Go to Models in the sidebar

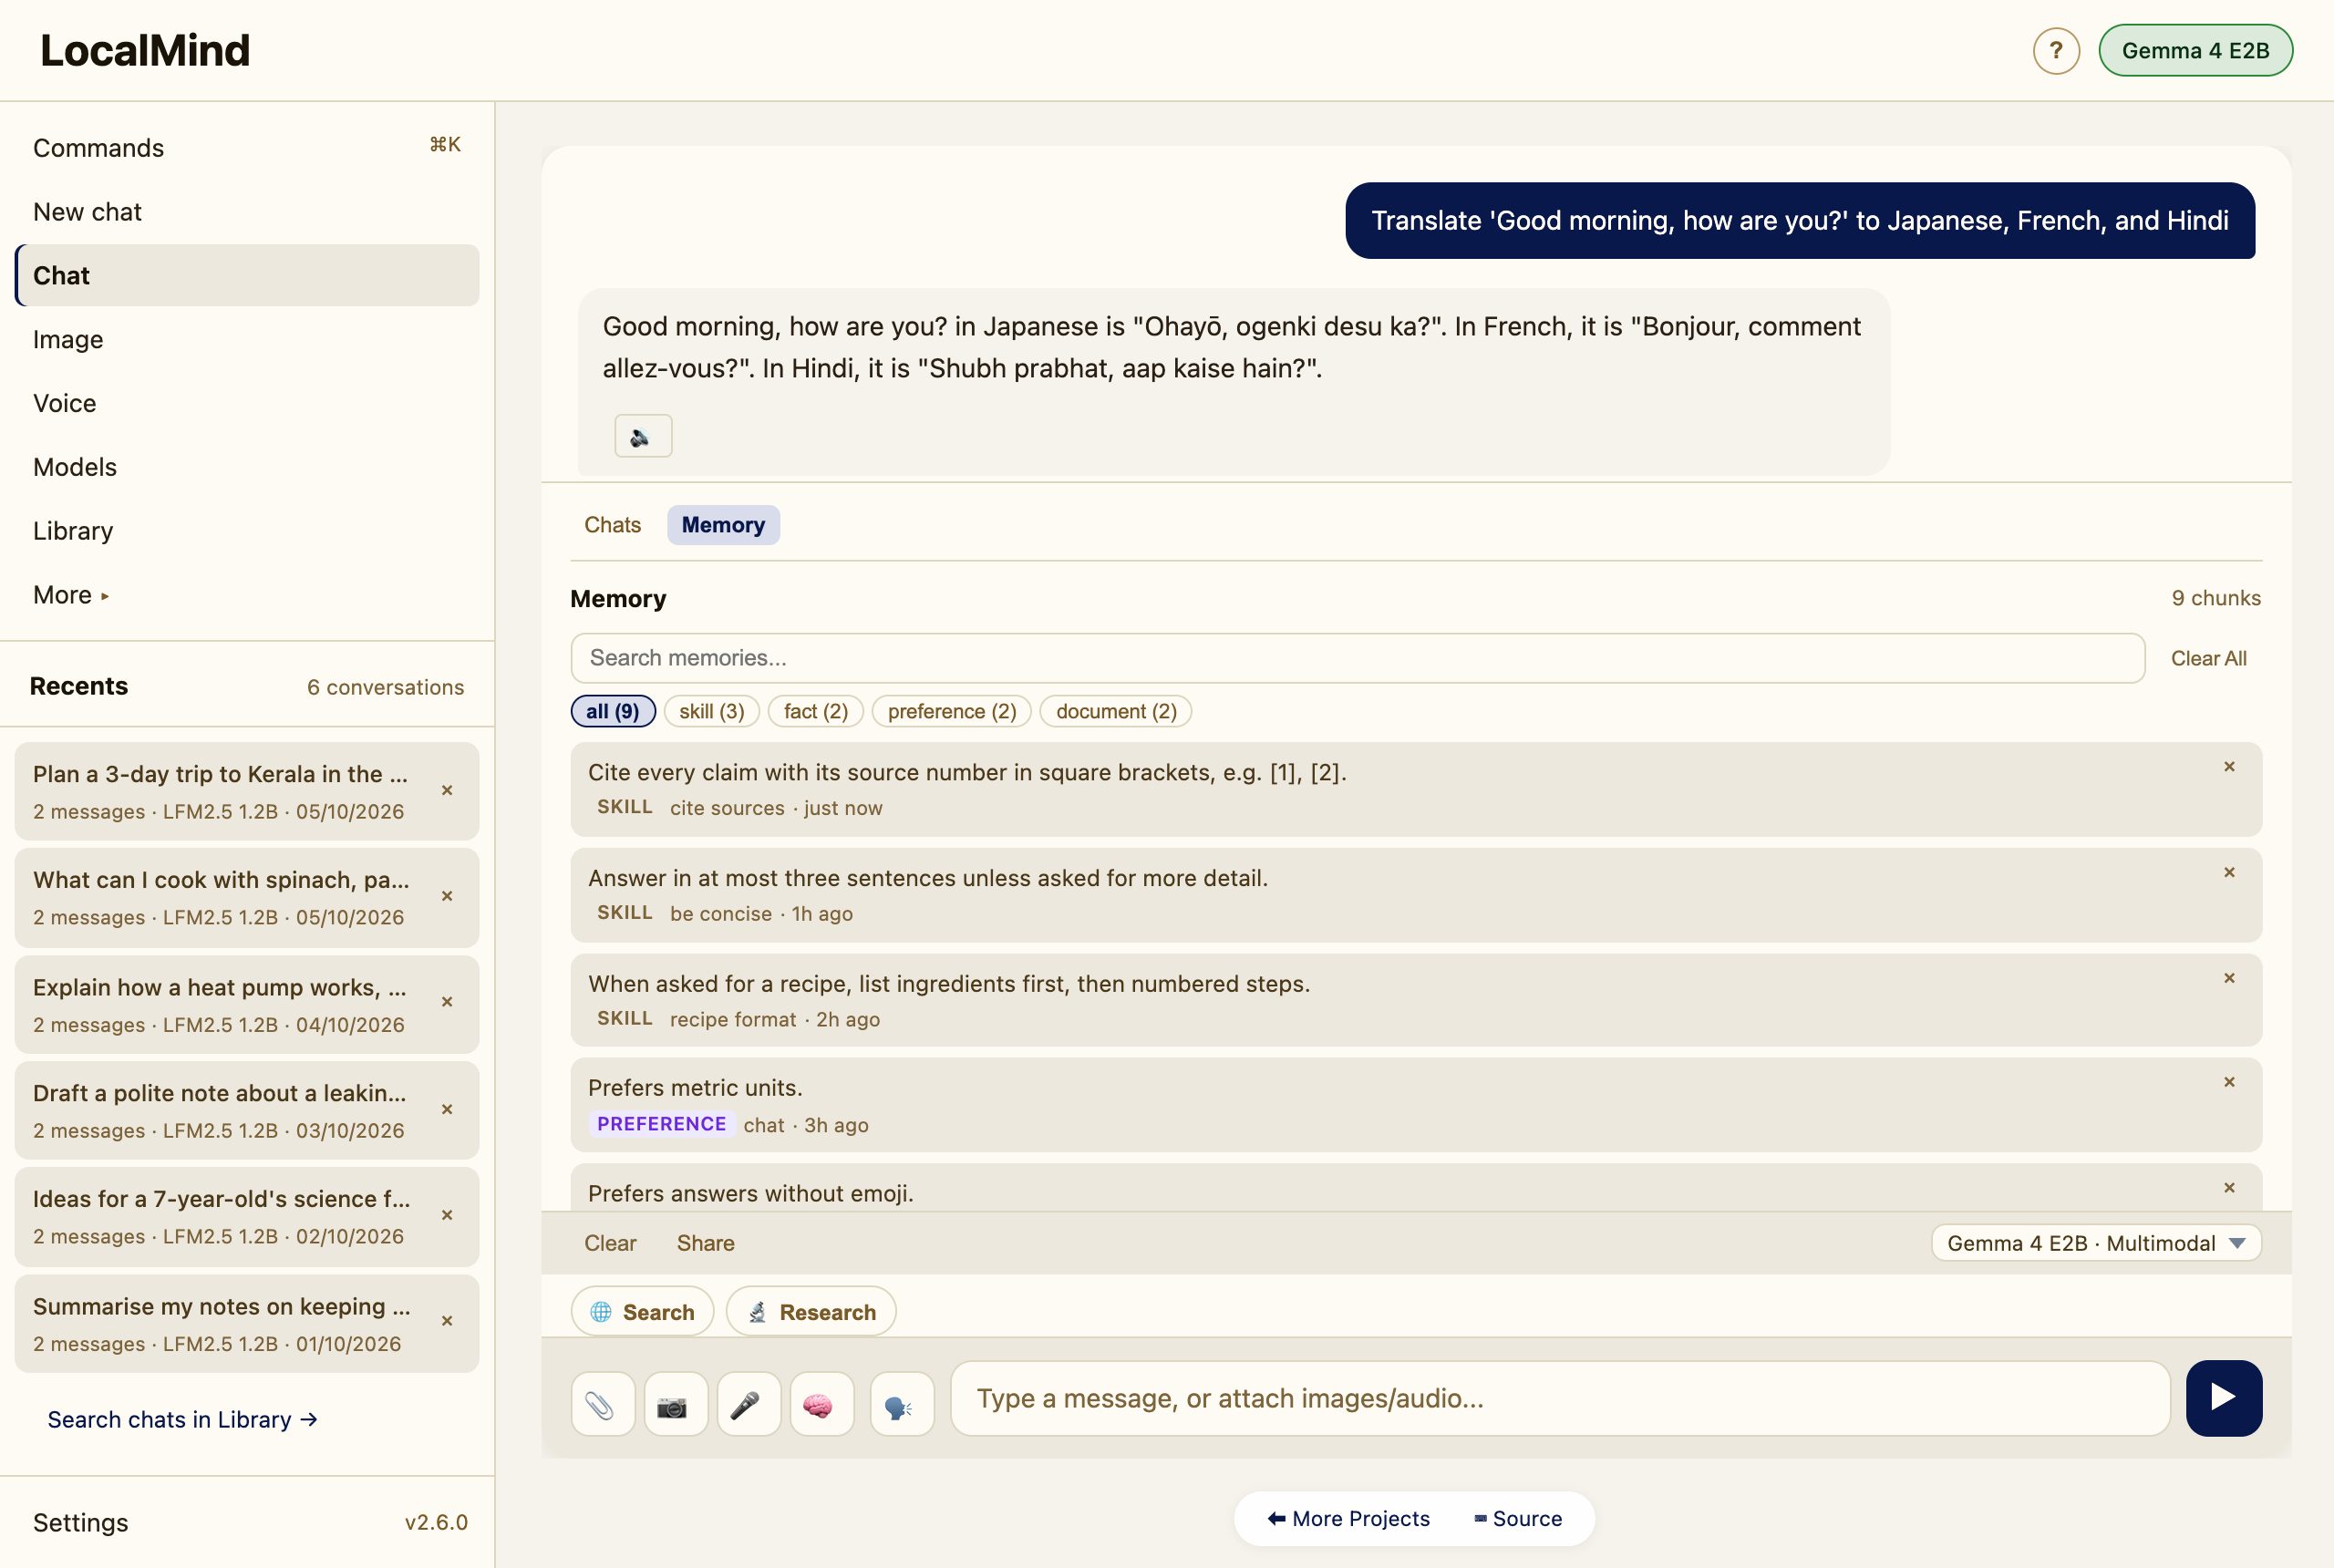pyautogui.click(x=247, y=467)
